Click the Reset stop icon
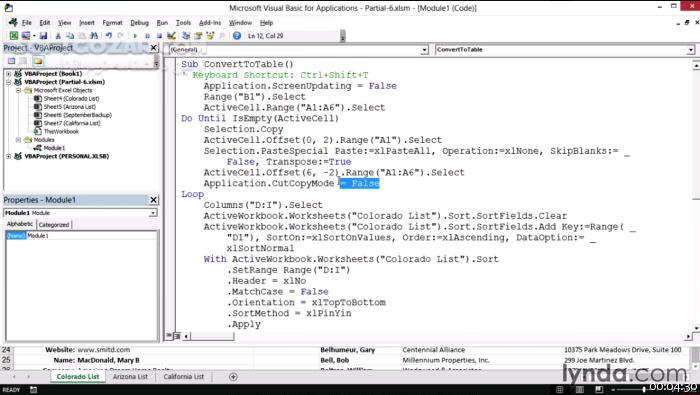This screenshot has height=395, width=700. tap(159, 36)
